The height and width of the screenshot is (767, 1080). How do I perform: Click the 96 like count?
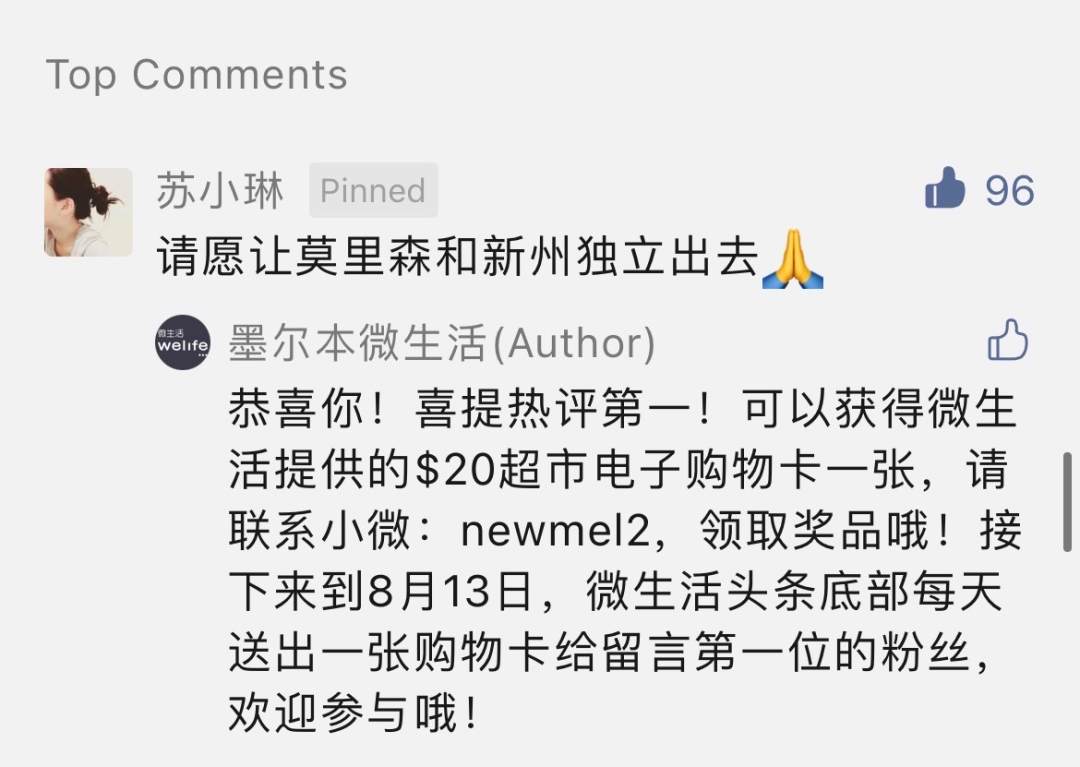click(x=1009, y=190)
